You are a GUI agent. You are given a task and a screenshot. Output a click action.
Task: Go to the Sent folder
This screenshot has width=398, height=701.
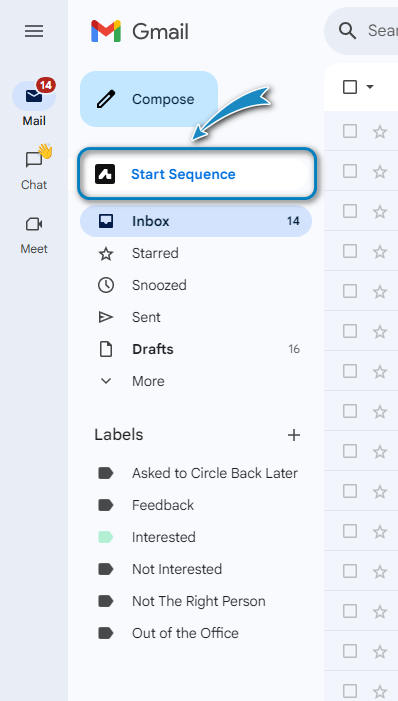click(195, 317)
